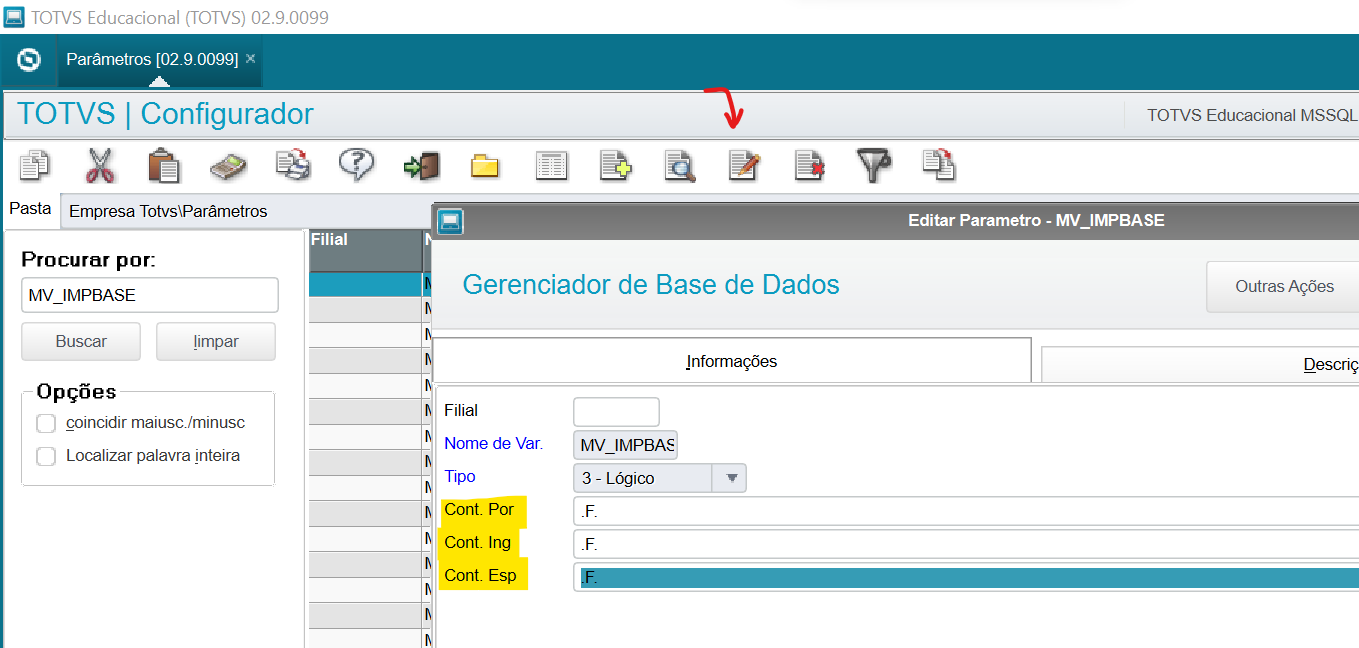
Task: Click the limpar button
Action: click(216, 341)
